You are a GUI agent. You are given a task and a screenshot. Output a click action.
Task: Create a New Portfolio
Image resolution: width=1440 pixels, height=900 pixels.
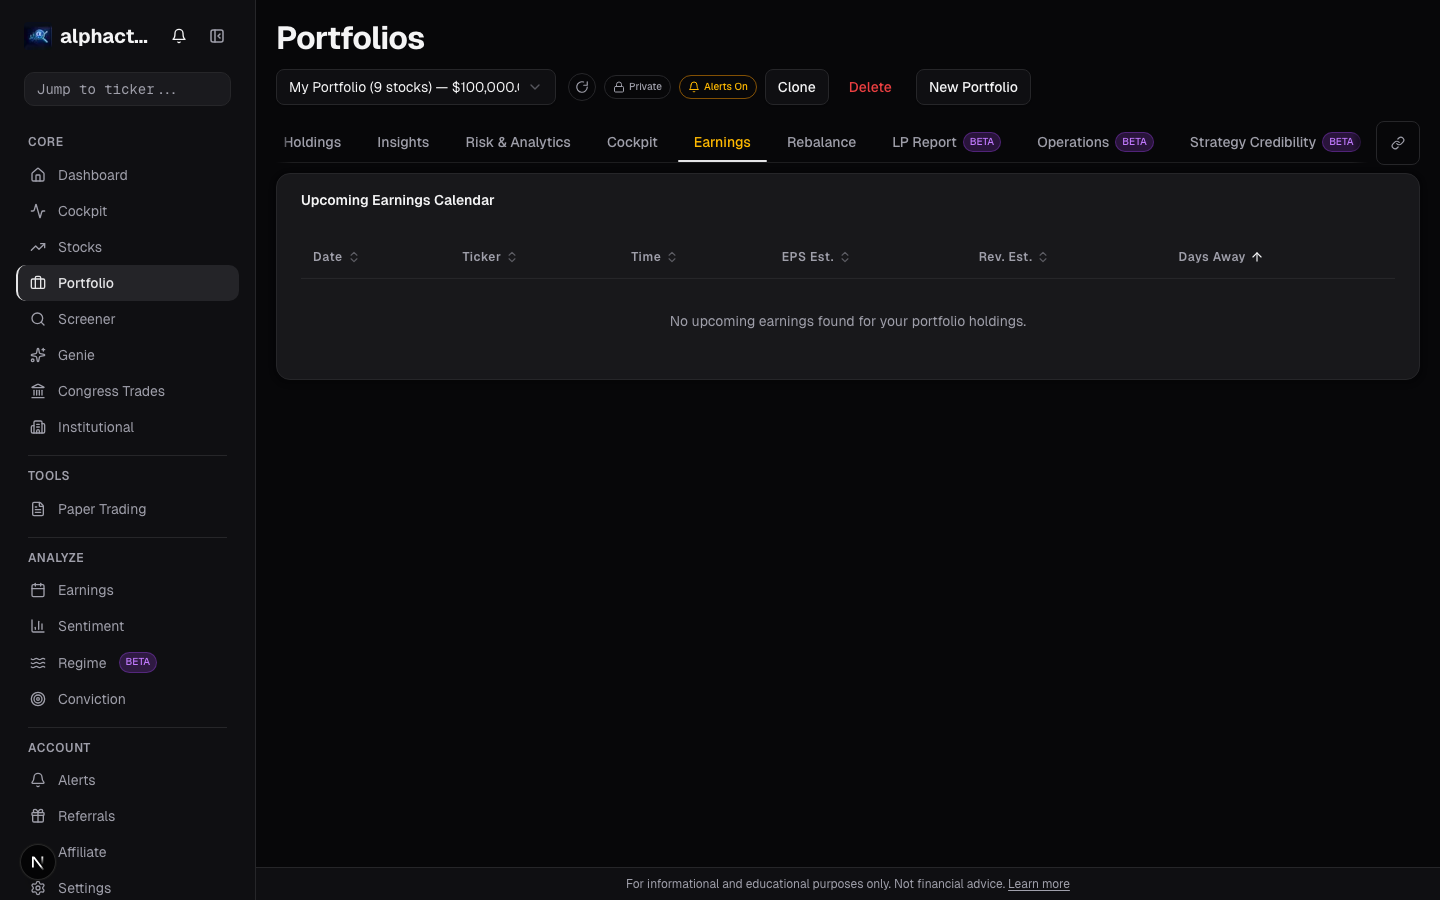973,87
